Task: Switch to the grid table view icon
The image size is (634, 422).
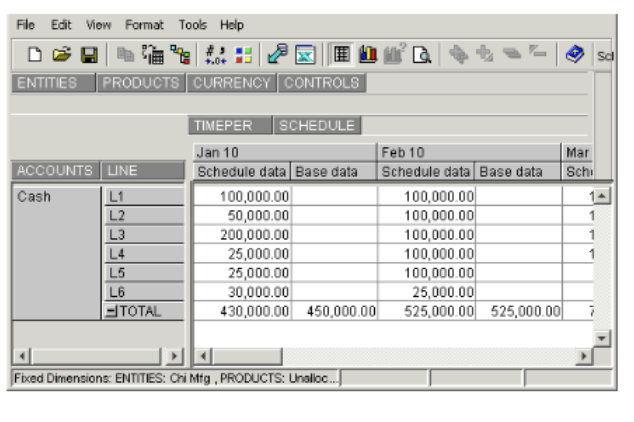Action: point(340,55)
